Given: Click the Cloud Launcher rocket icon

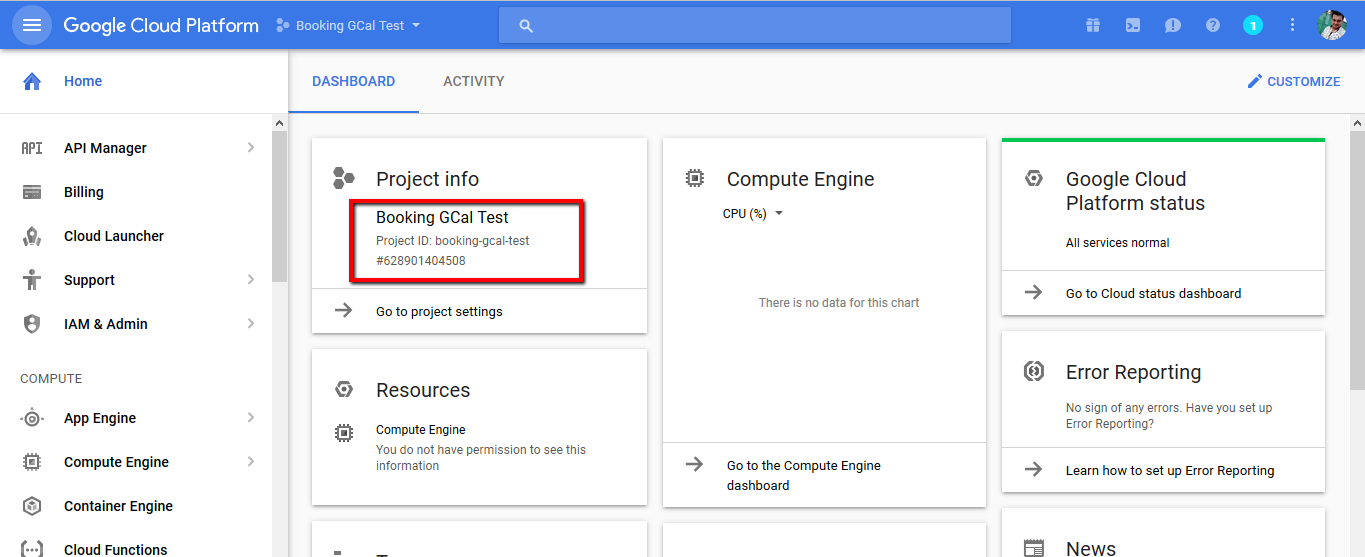Looking at the screenshot, I should (x=32, y=236).
